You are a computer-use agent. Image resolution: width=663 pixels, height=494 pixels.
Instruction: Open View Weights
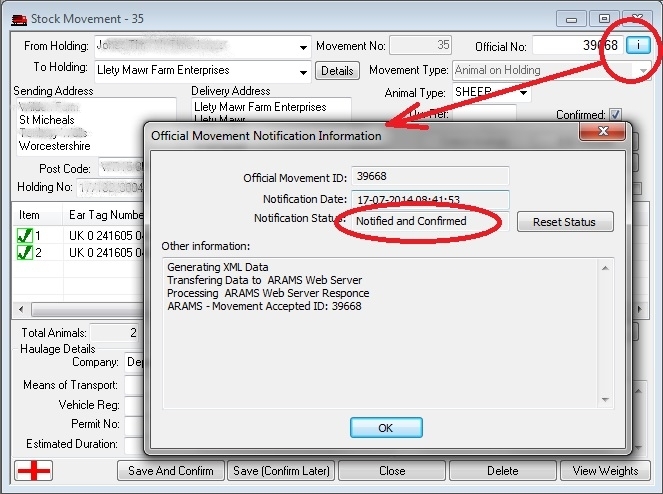pyautogui.click(x=605, y=471)
